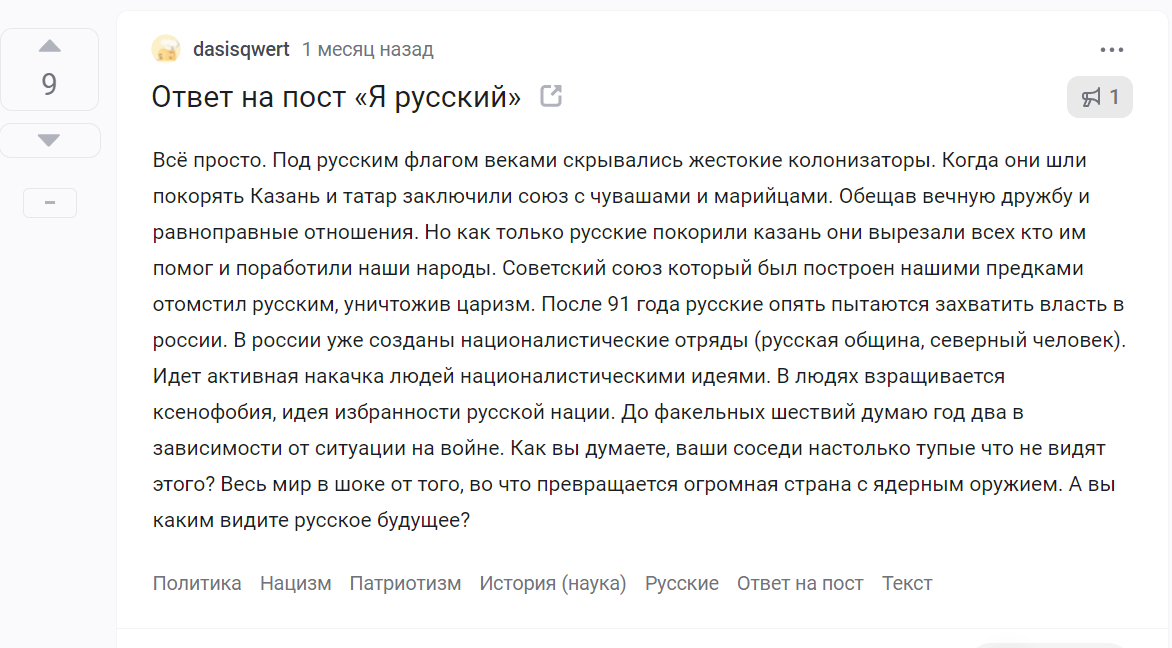
Task: Click the count 1 beside the megaphone
Action: click(1114, 97)
